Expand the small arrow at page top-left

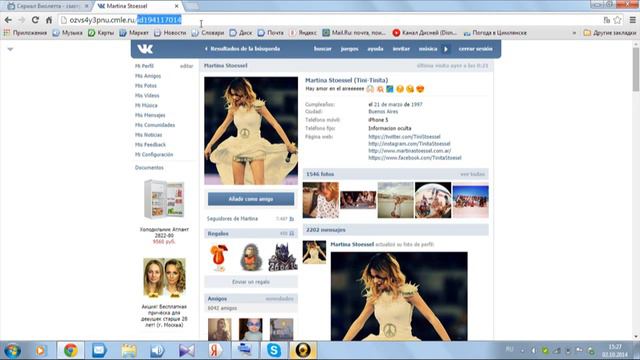pyautogui.click(x=10, y=49)
